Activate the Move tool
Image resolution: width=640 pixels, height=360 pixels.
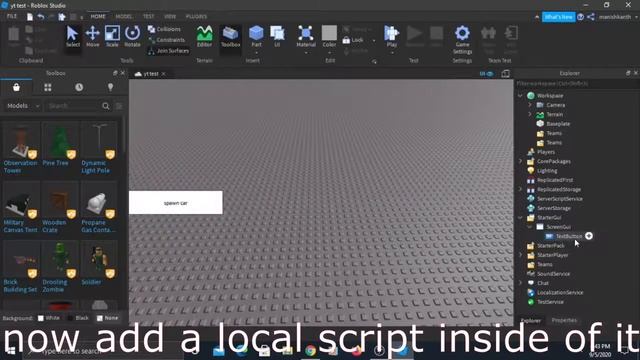coord(93,36)
